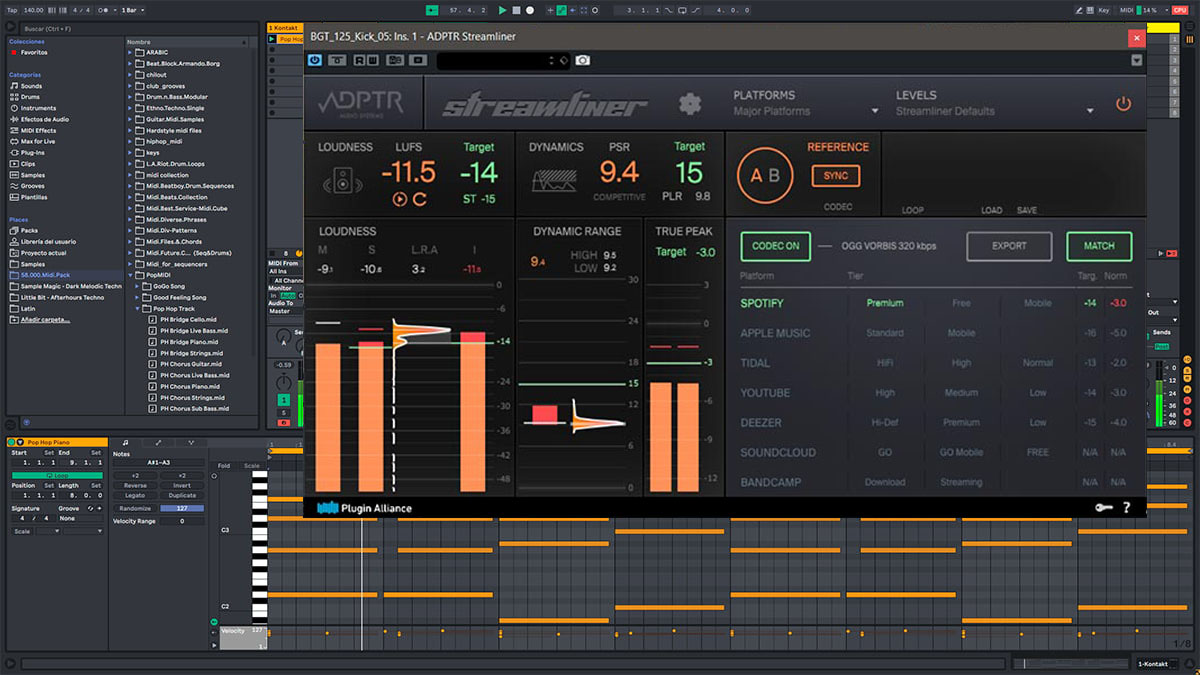Select the SOUNDCLOUD platform row

click(x=778, y=453)
